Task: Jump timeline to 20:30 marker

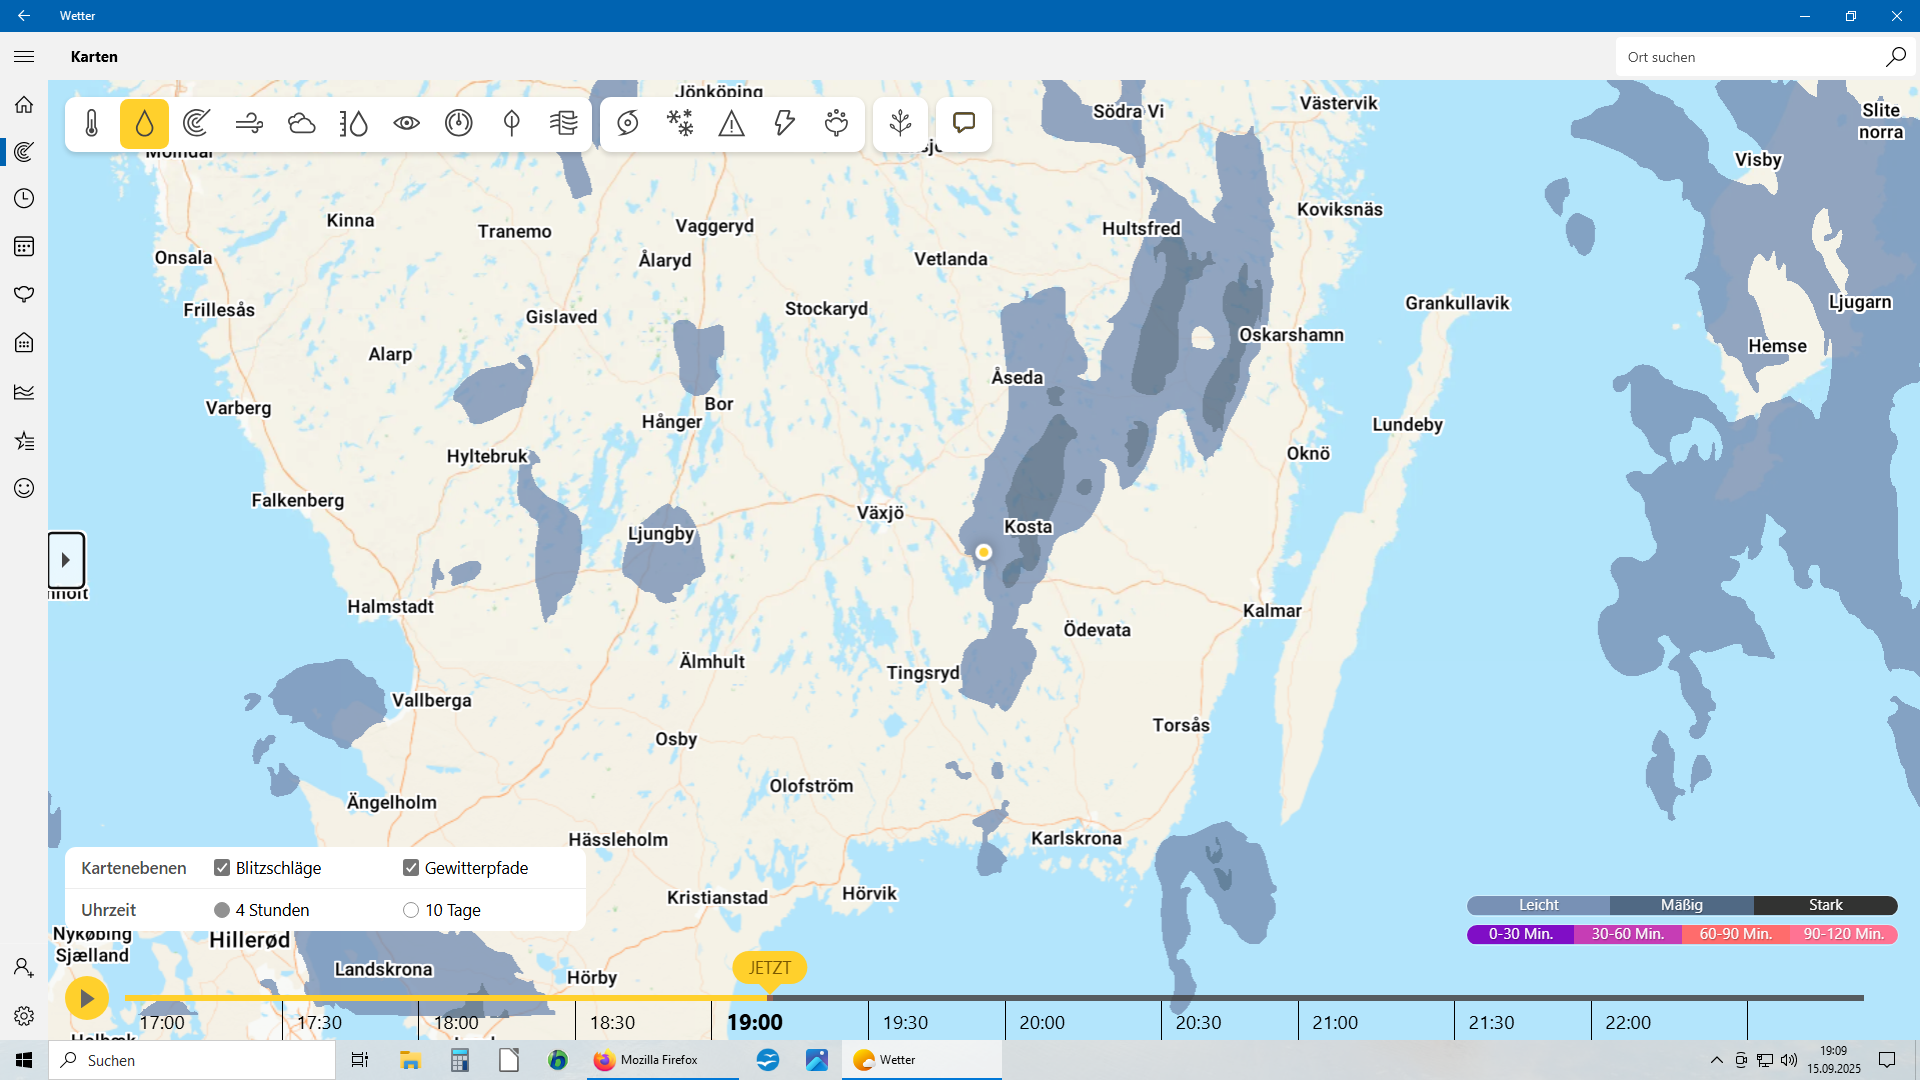Action: pos(1198,1022)
